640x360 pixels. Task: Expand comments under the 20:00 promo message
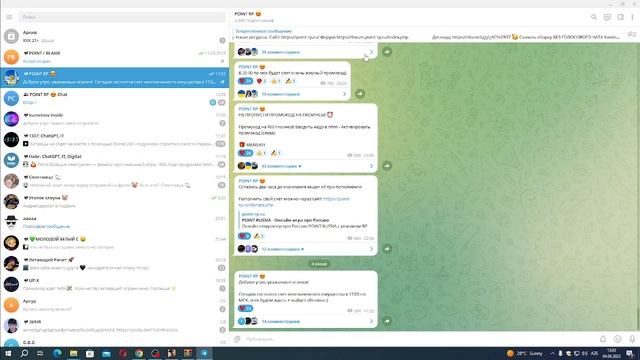pos(292,94)
